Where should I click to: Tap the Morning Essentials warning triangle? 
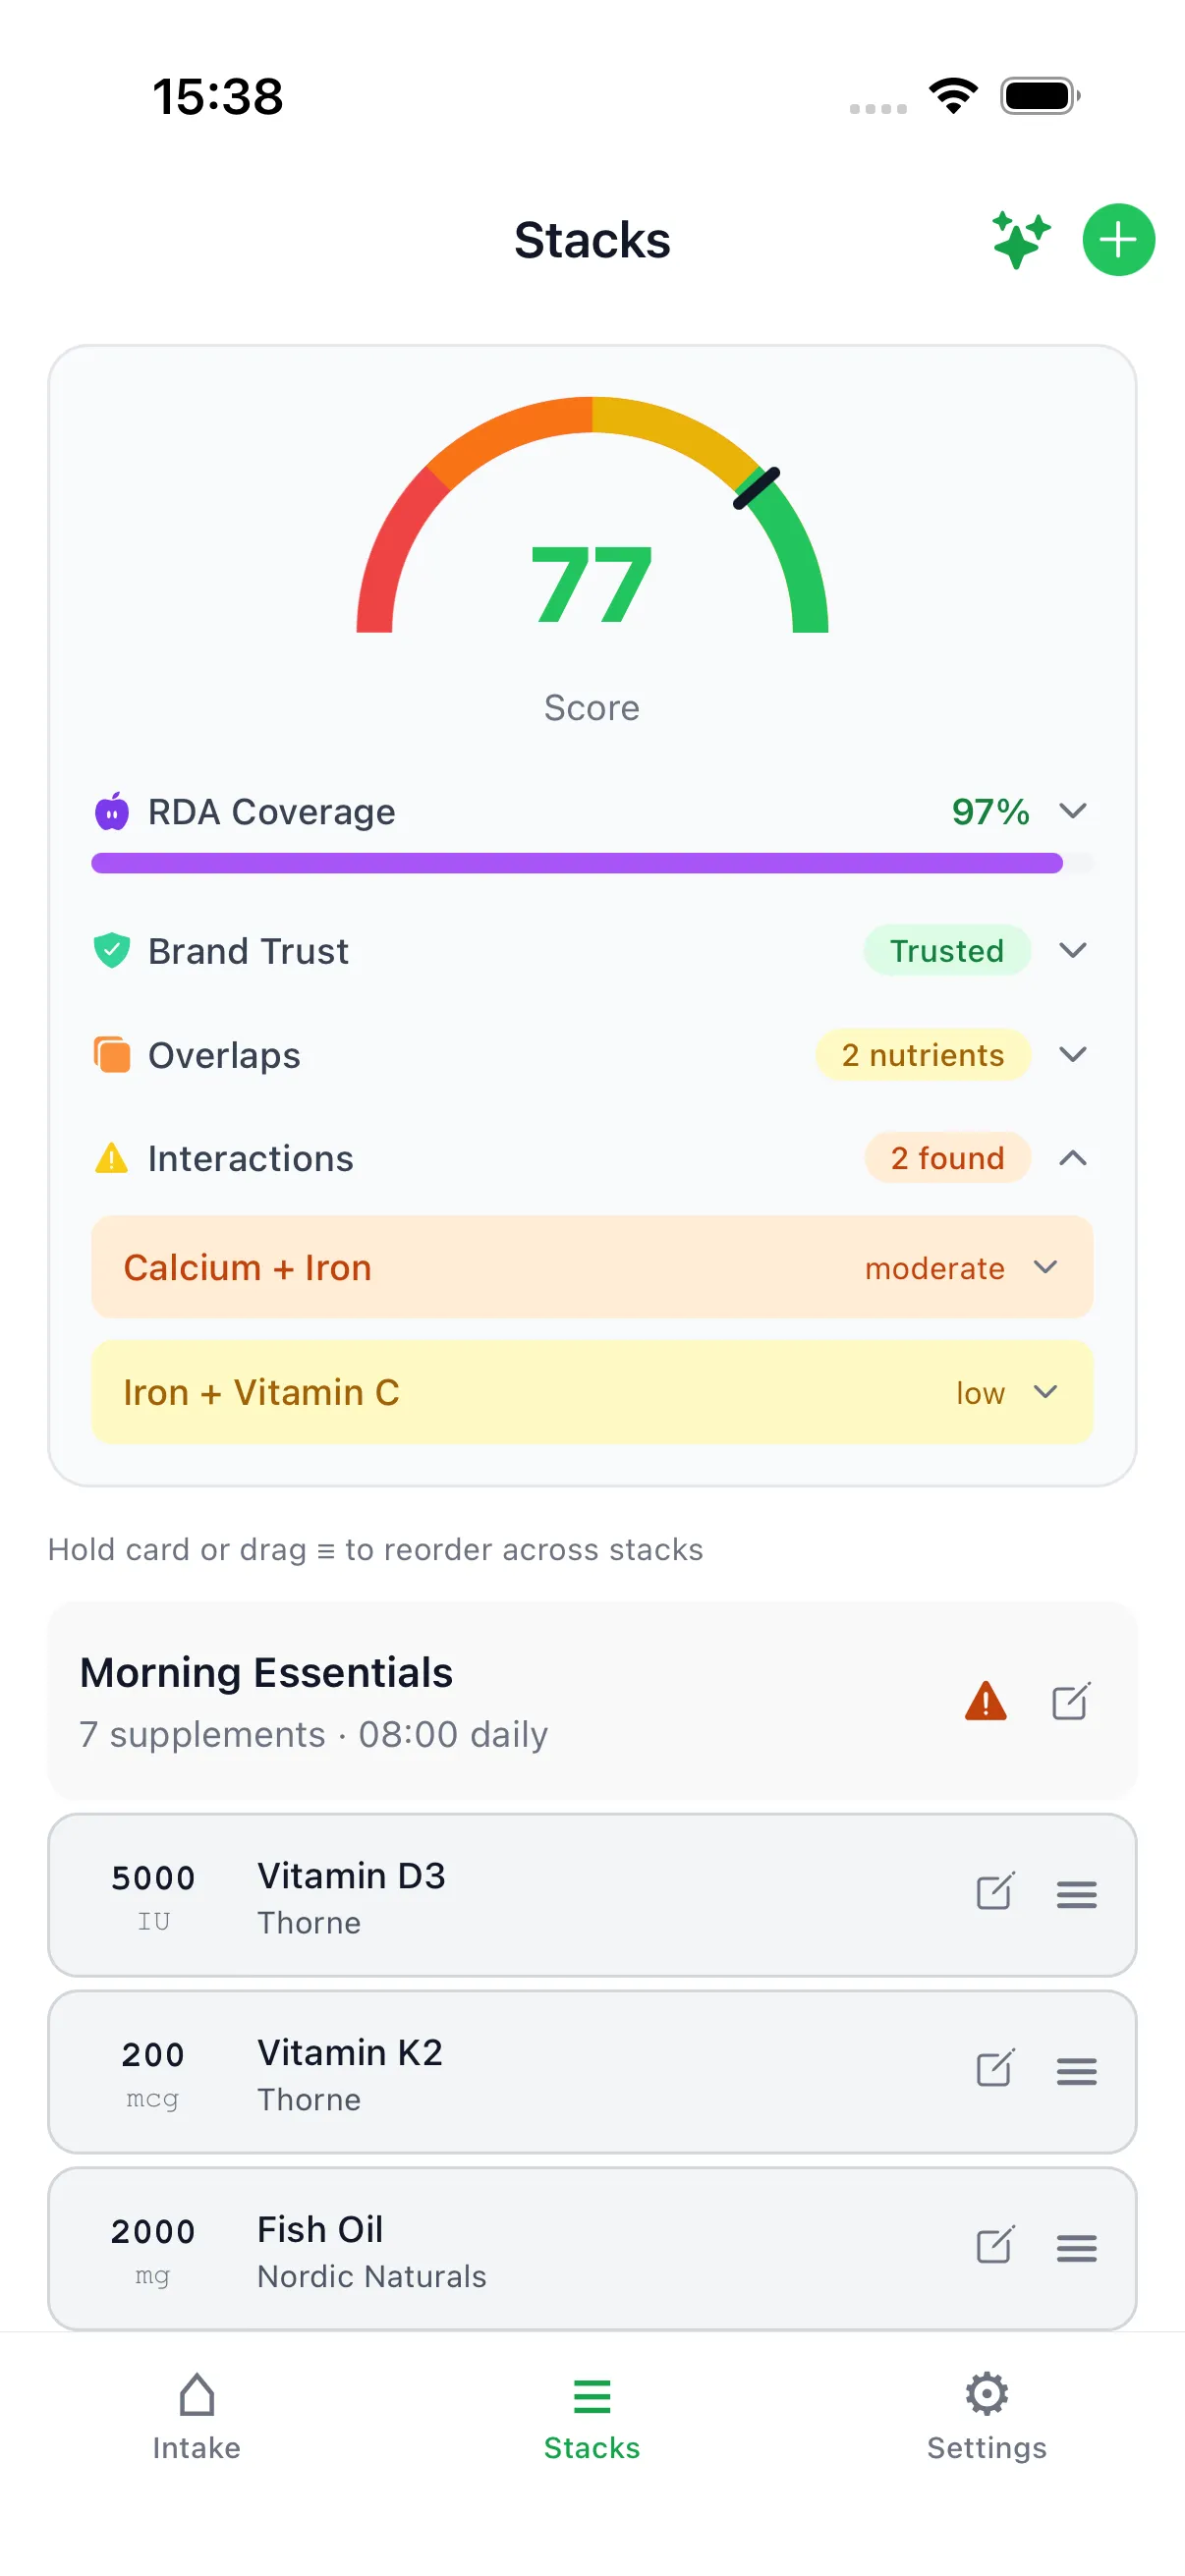[985, 1701]
